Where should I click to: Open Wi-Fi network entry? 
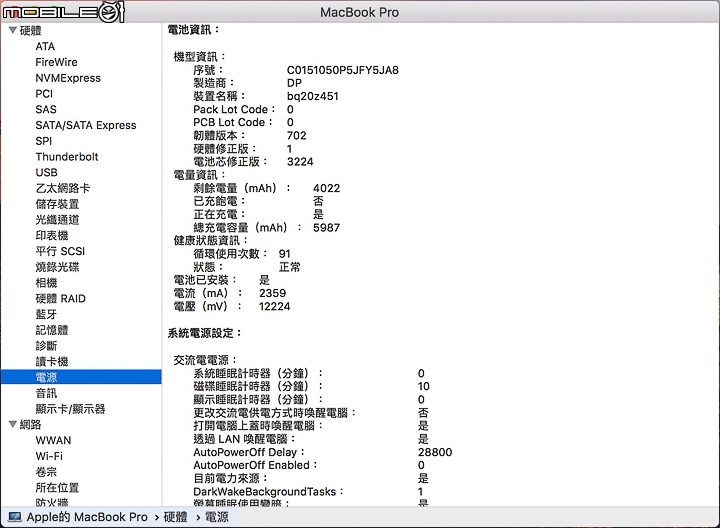point(49,456)
